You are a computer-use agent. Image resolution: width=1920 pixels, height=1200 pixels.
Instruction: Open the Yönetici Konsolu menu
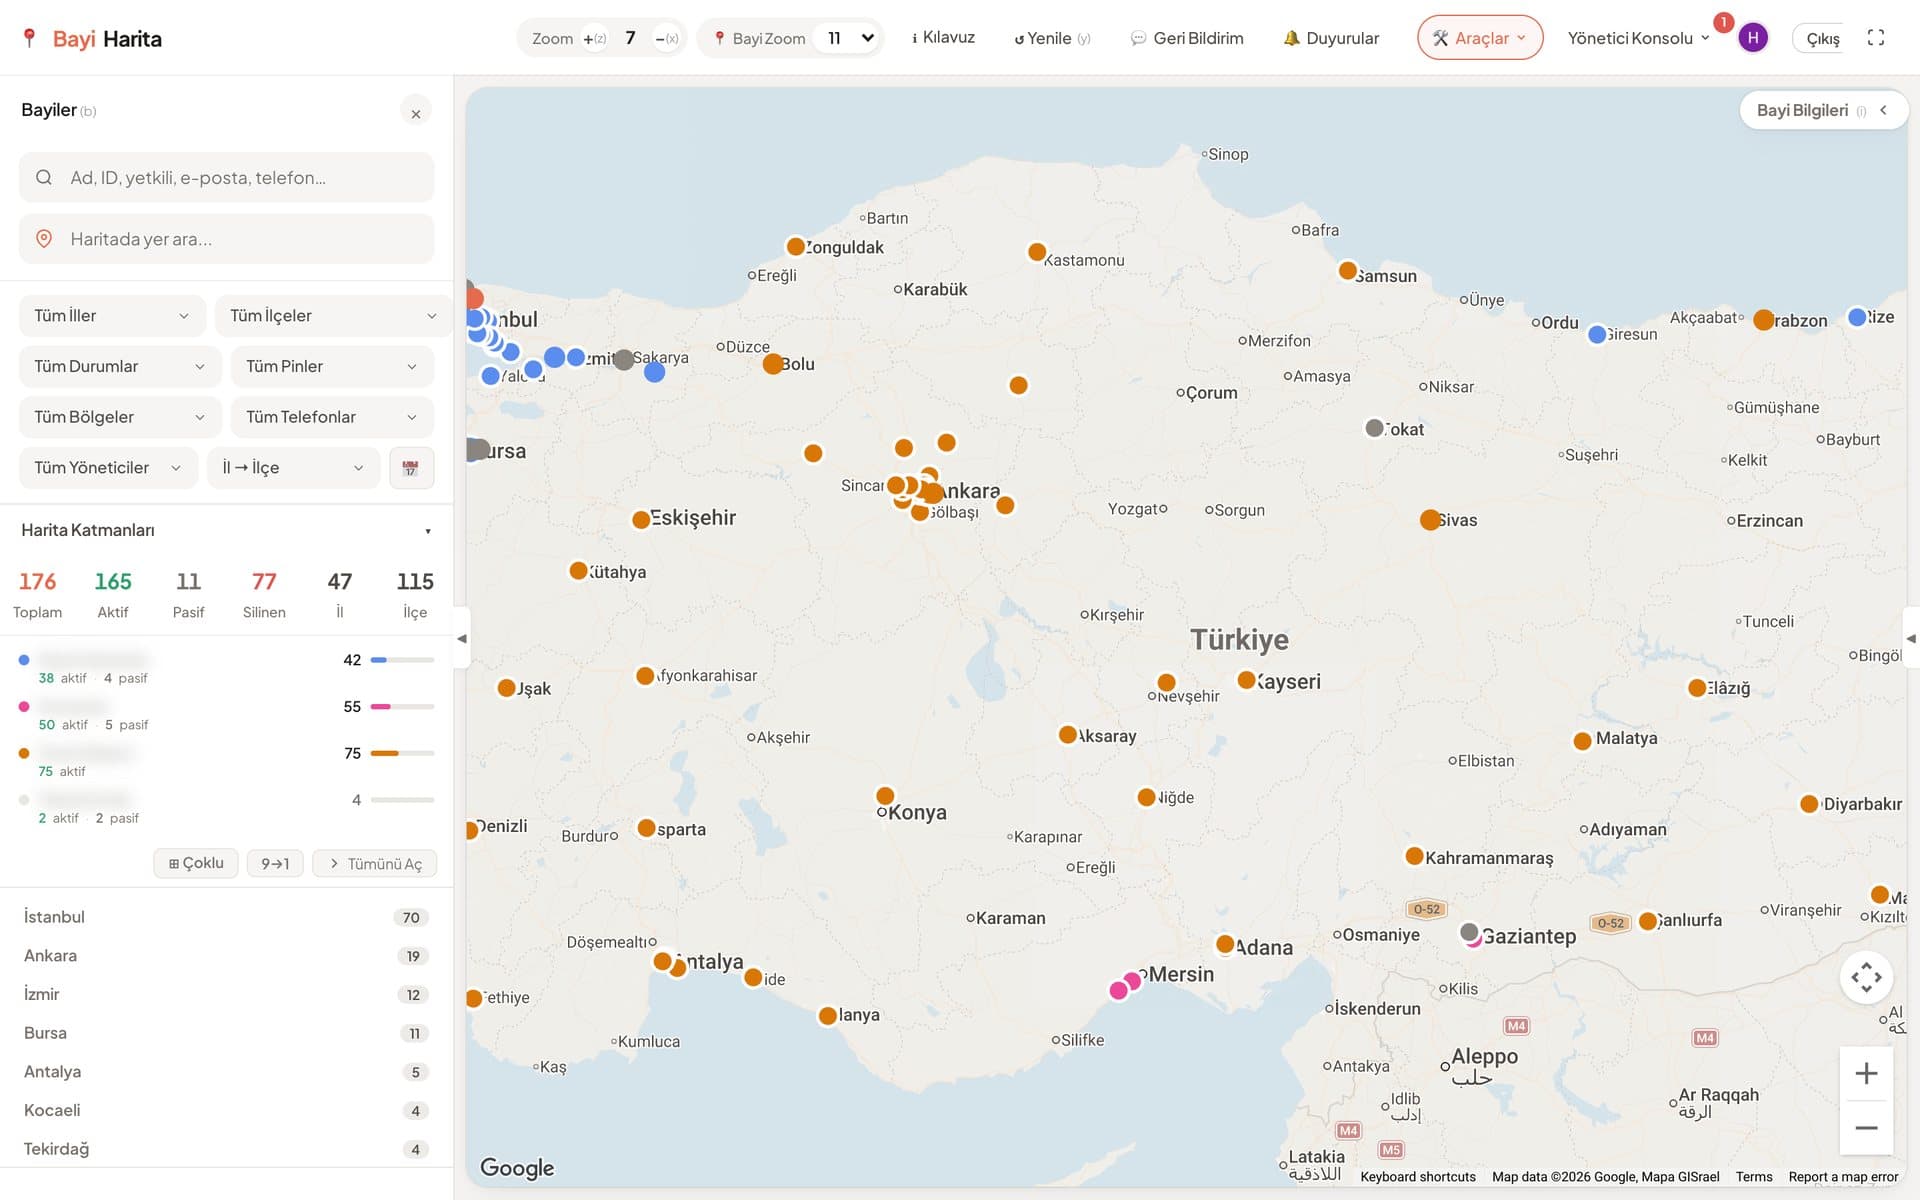tap(1638, 38)
